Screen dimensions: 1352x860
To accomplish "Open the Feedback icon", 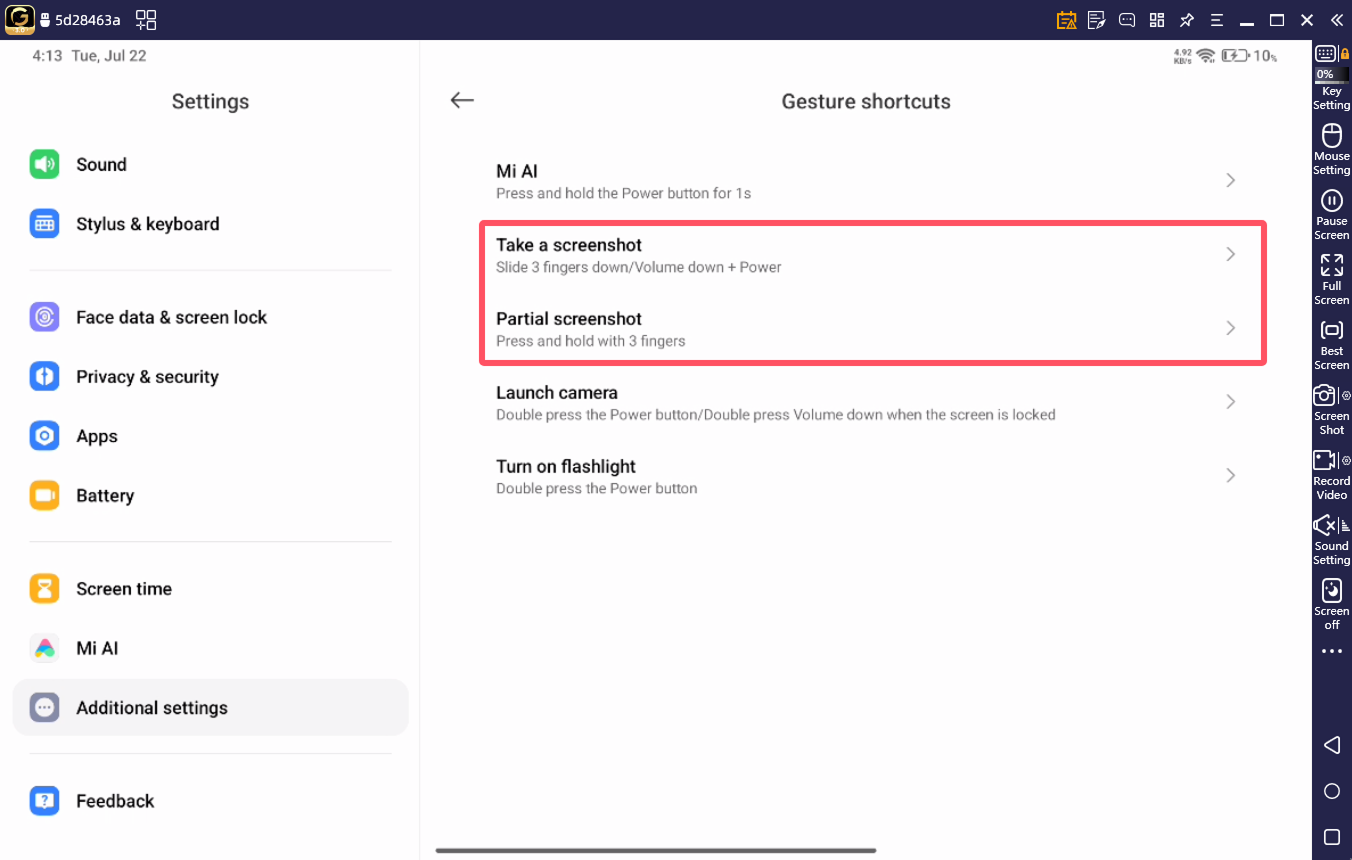I will pos(44,801).
